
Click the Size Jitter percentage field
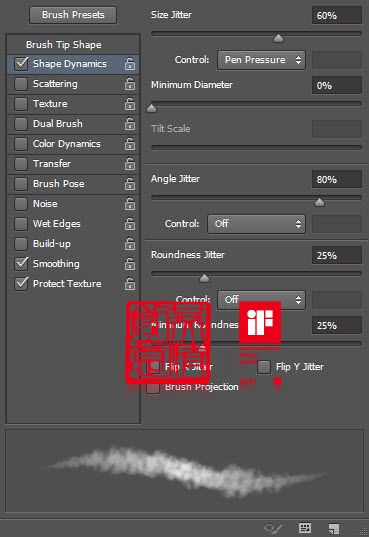tap(336, 15)
